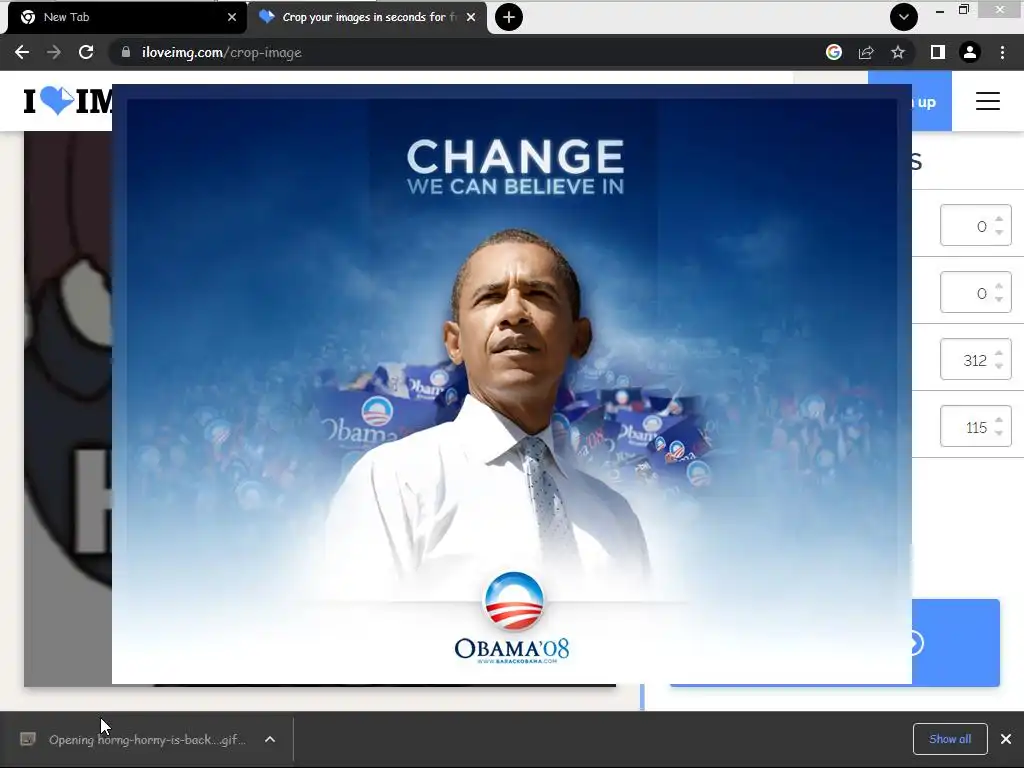
Task: Click the input field showing 312
Action: pos(975,360)
